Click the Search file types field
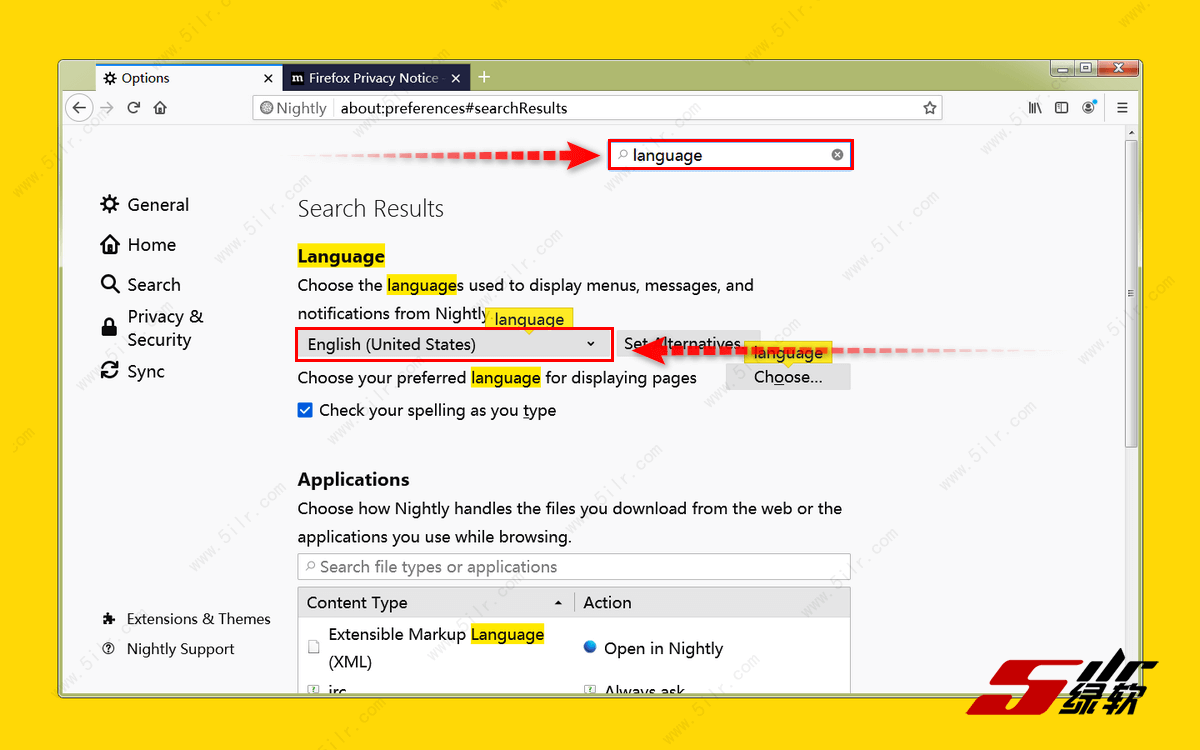Image resolution: width=1200 pixels, height=750 pixels. click(573, 567)
